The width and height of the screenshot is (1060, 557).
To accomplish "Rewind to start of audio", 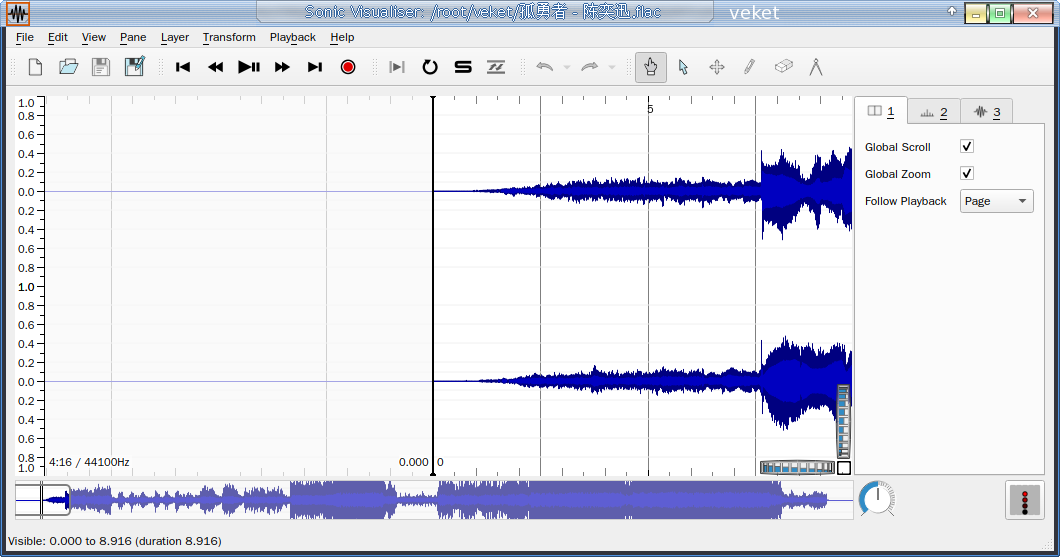I will point(183,67).
